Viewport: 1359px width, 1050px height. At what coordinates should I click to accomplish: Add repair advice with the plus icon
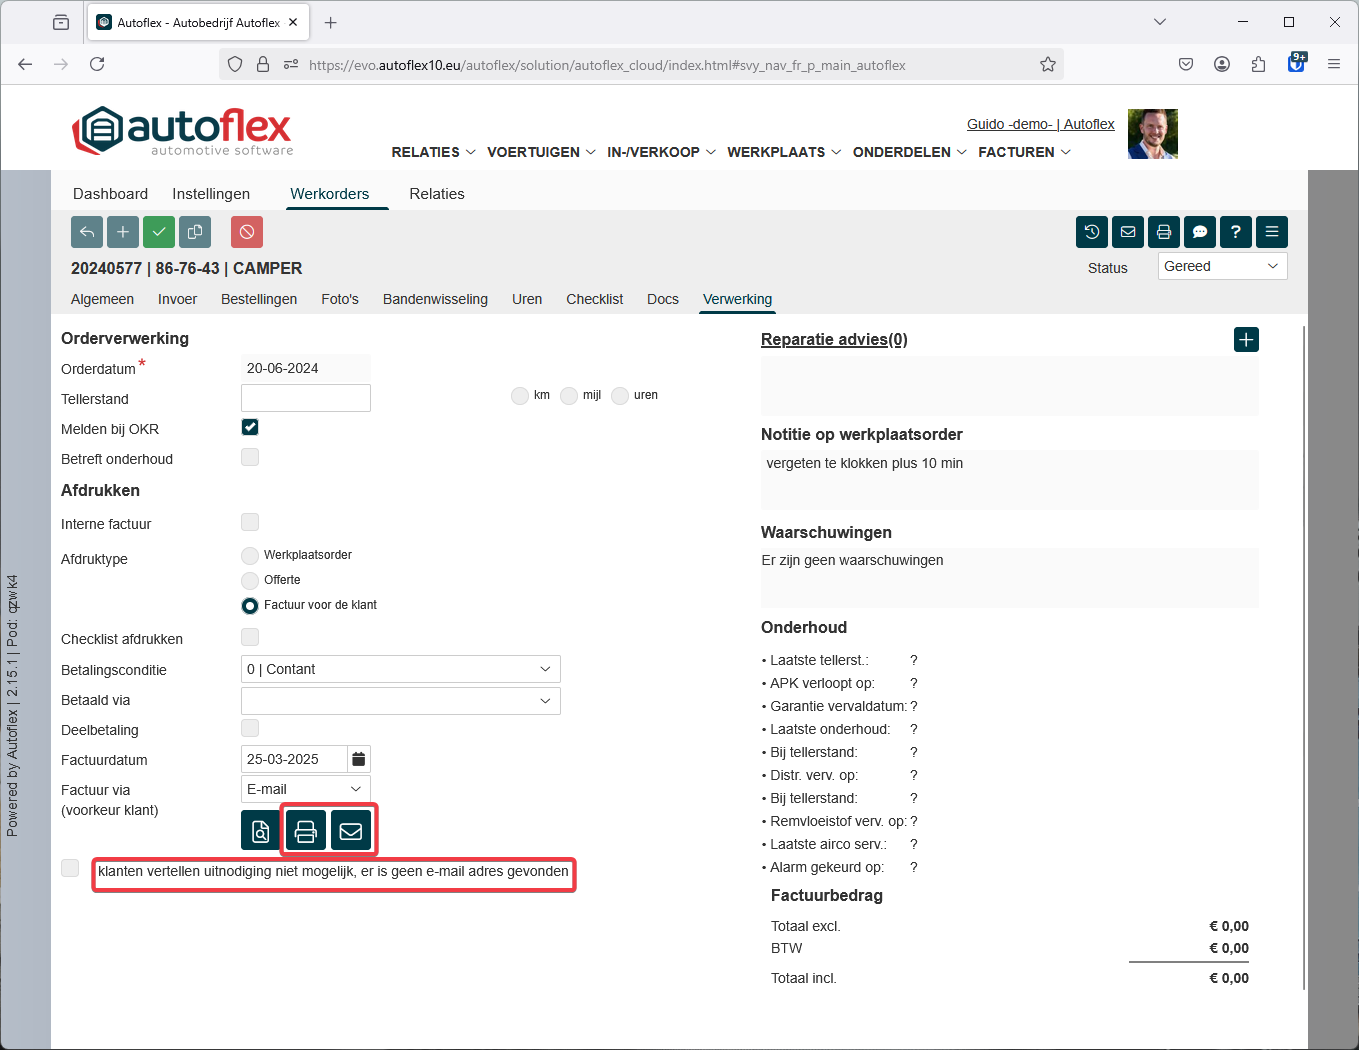pos(1246,340)
